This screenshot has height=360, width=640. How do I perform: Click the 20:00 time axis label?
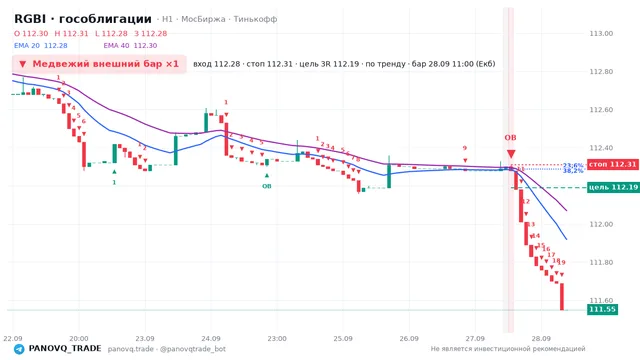tap(79, 338)
